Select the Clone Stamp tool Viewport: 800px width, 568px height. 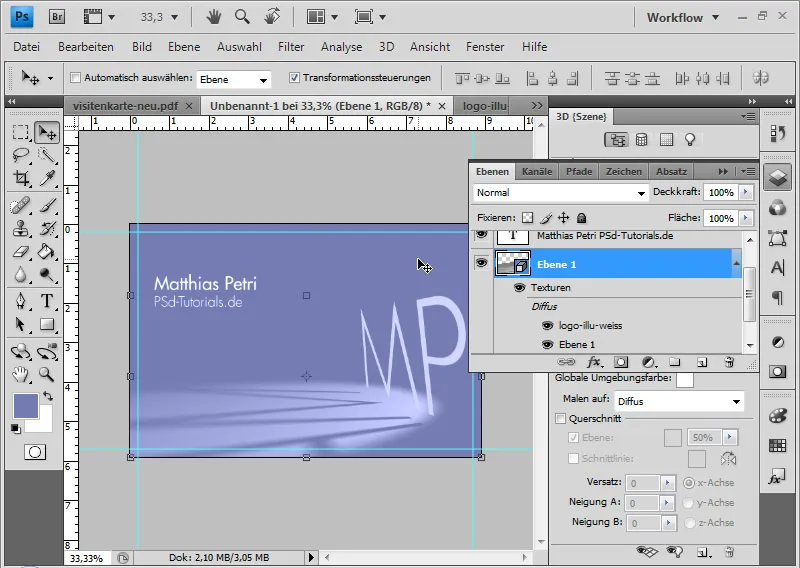click(20, 229)
